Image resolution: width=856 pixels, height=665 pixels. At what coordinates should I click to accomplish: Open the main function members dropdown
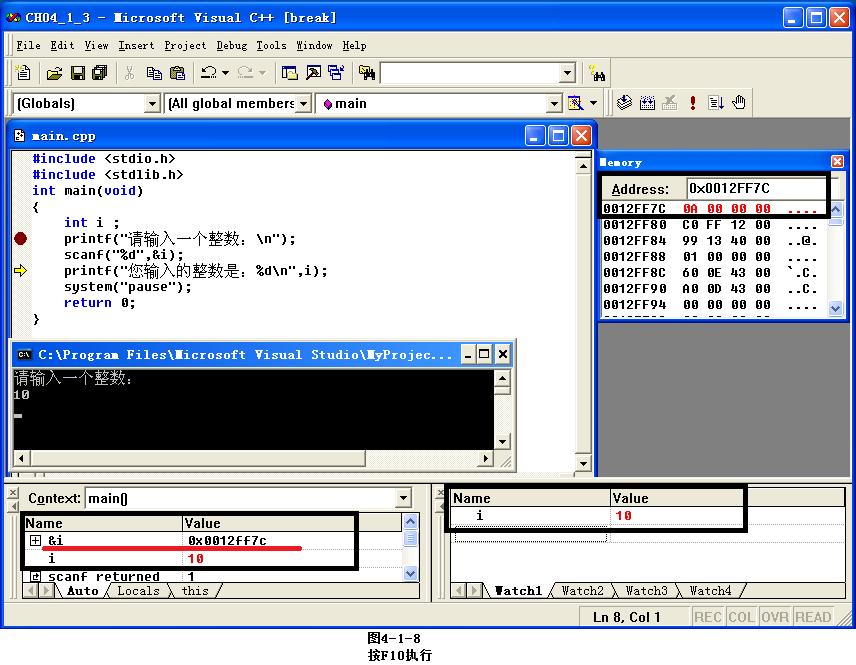(x=554, y=103)
